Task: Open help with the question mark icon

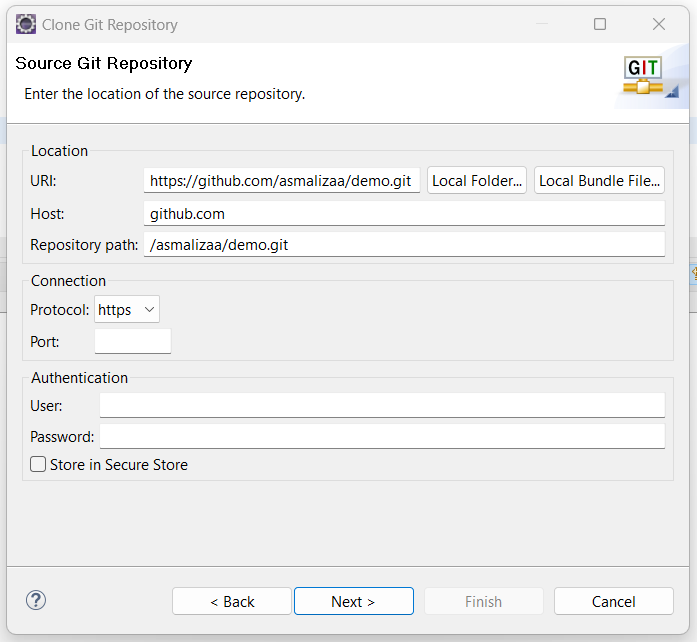Action: 36,600
